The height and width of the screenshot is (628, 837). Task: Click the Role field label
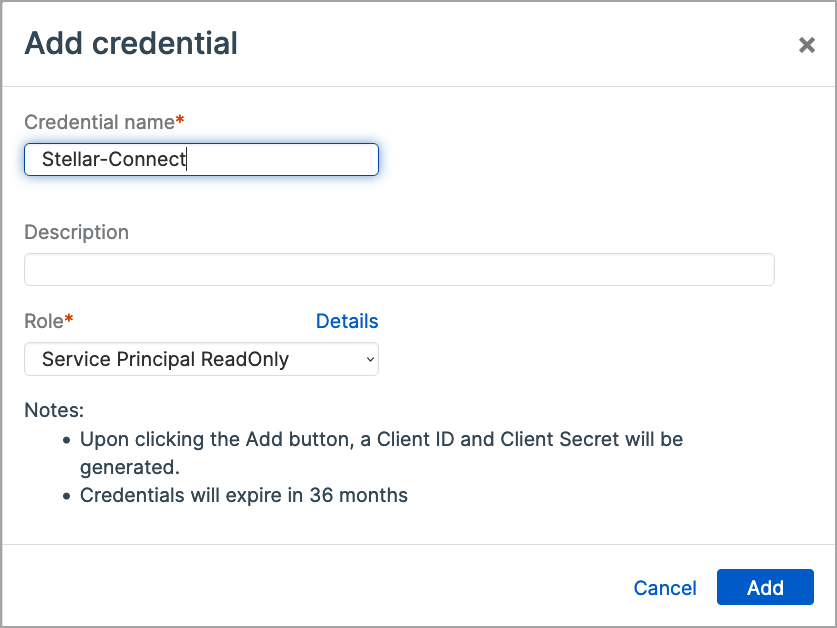44,321
